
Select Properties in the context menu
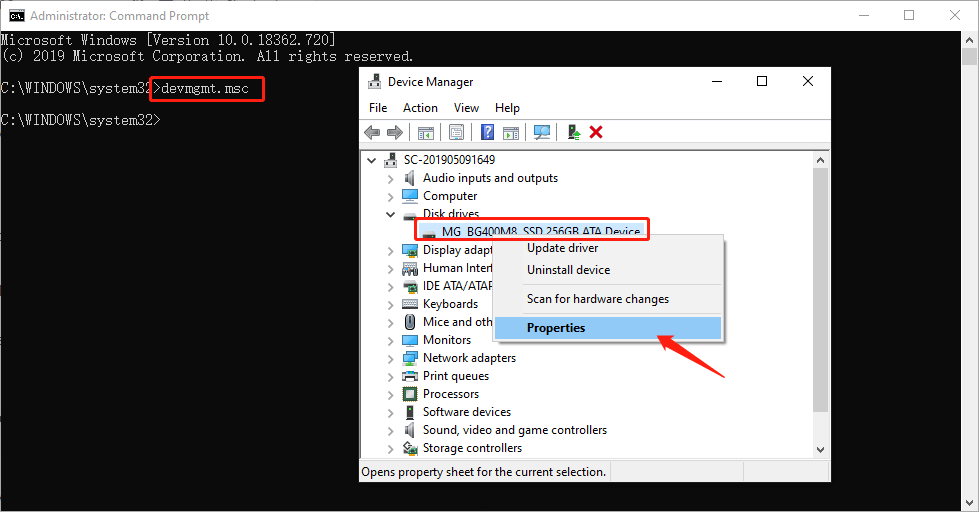pyautogui.click(x=608, y=328)
